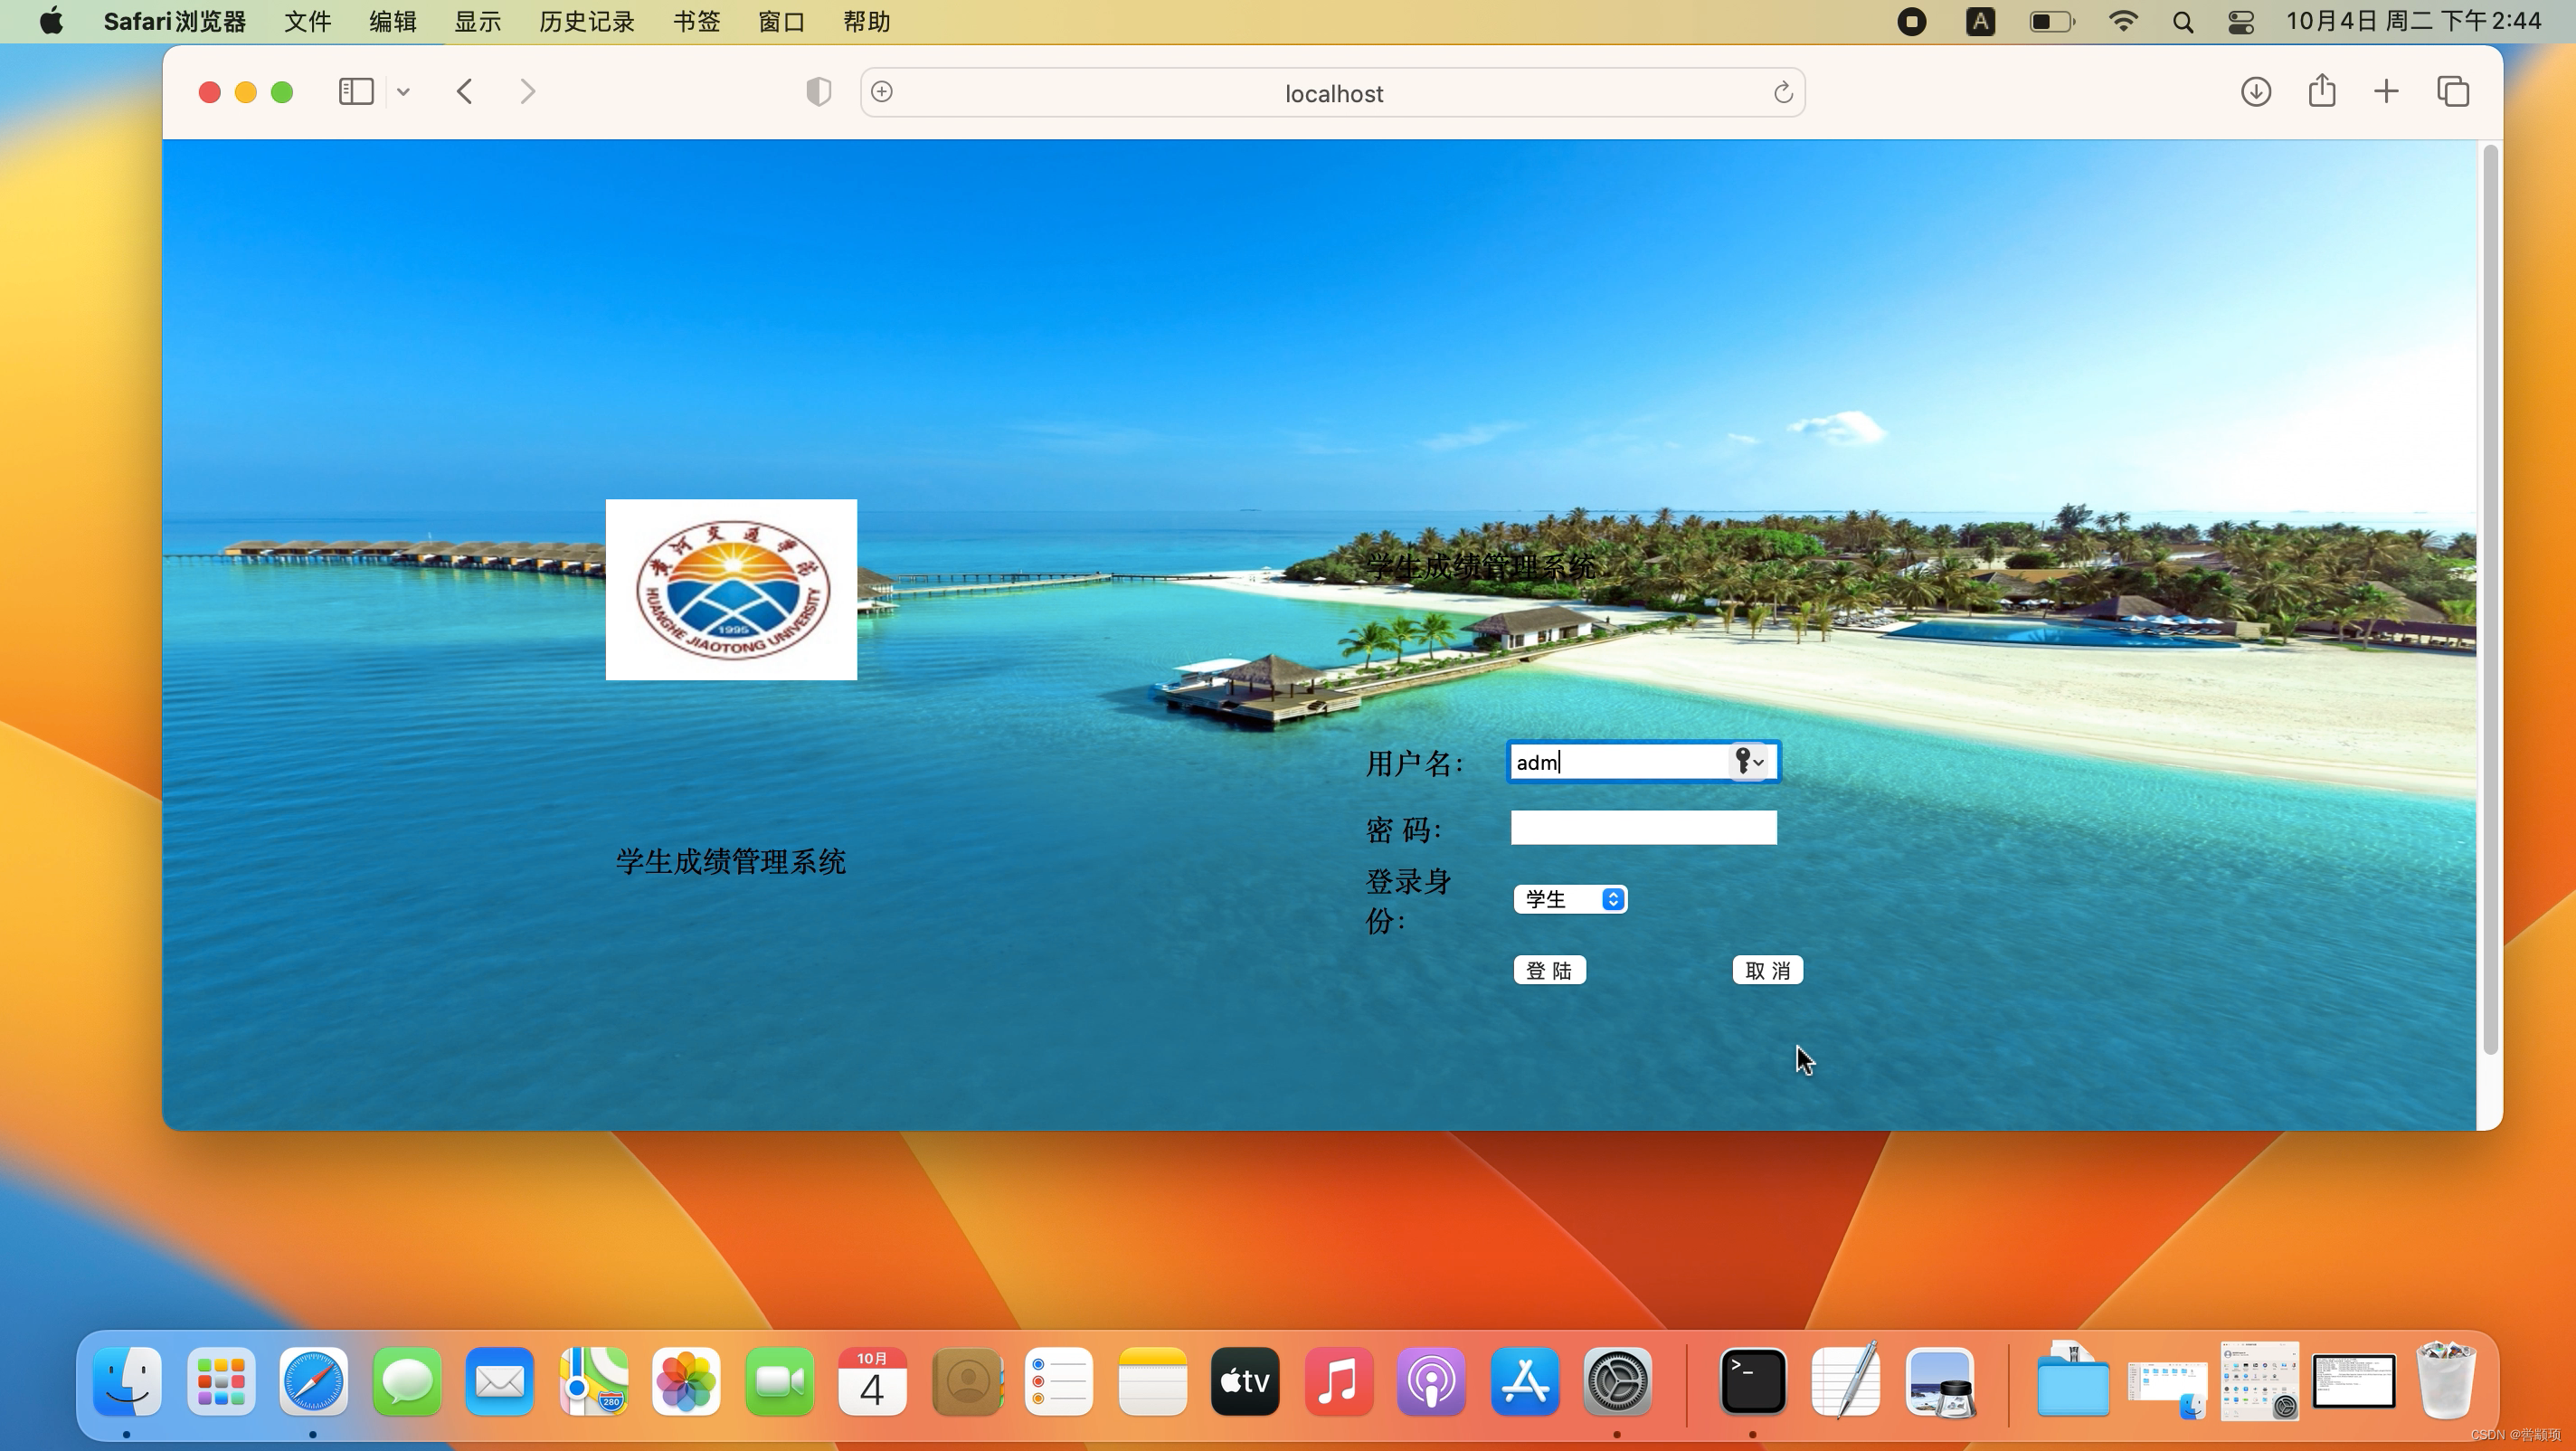Open Contacts from the Dock
The height and width of the screenshot is (1451, 2576).
[x=967, y=1381]
